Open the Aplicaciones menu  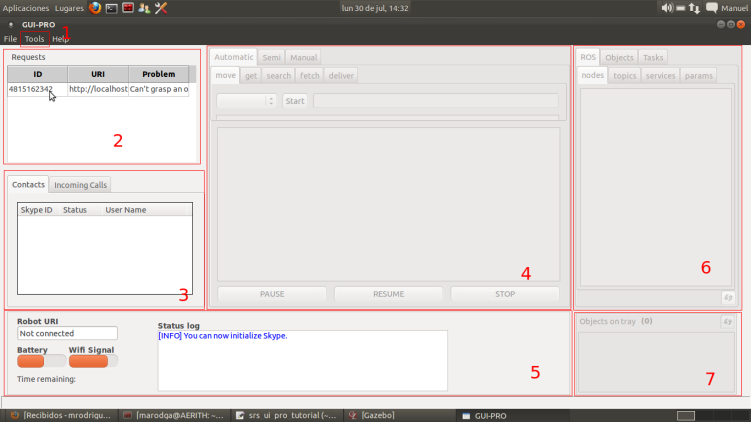pyautogui.click(x=26, y=7)
